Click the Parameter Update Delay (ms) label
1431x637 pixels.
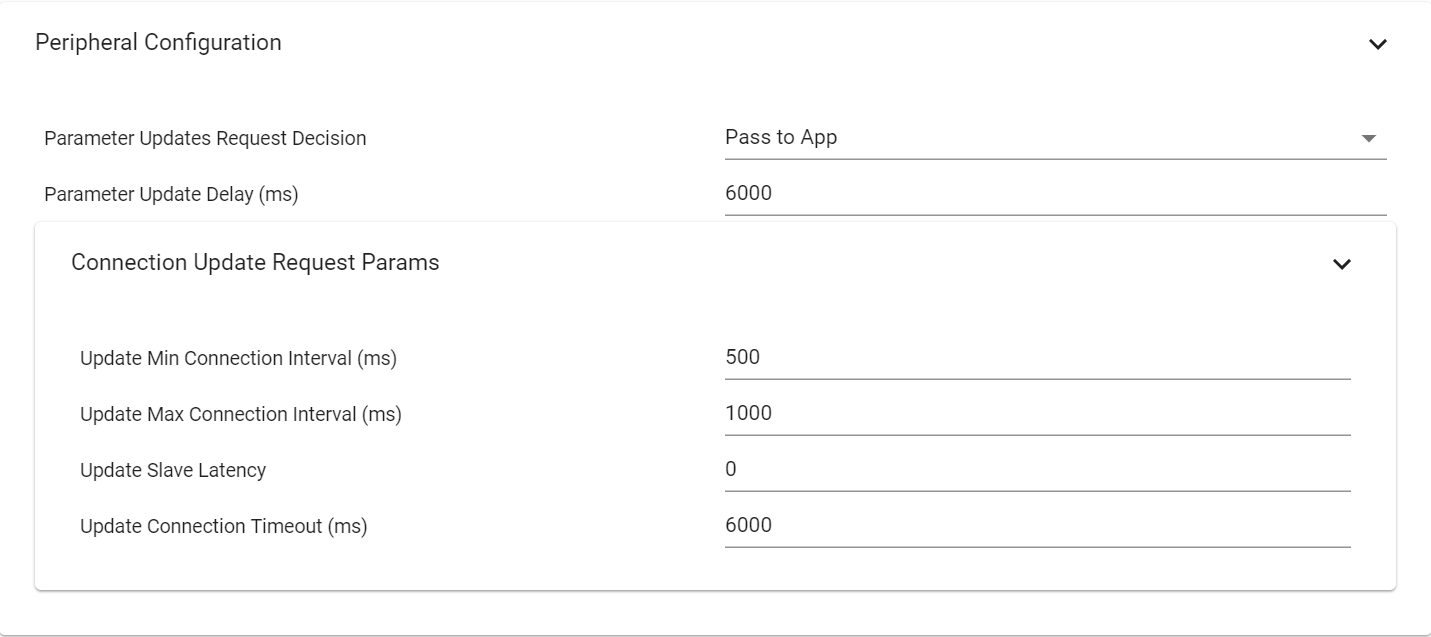point(171,195)
